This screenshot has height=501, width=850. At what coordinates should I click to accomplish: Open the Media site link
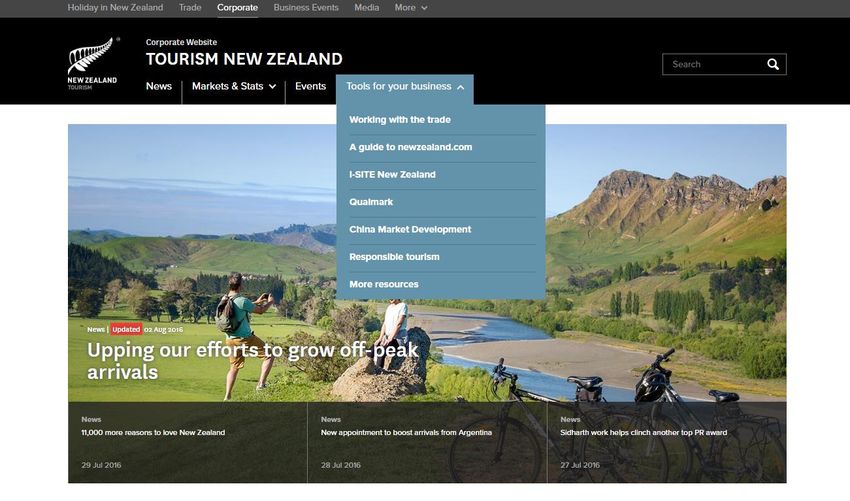(x=366, y=8)
